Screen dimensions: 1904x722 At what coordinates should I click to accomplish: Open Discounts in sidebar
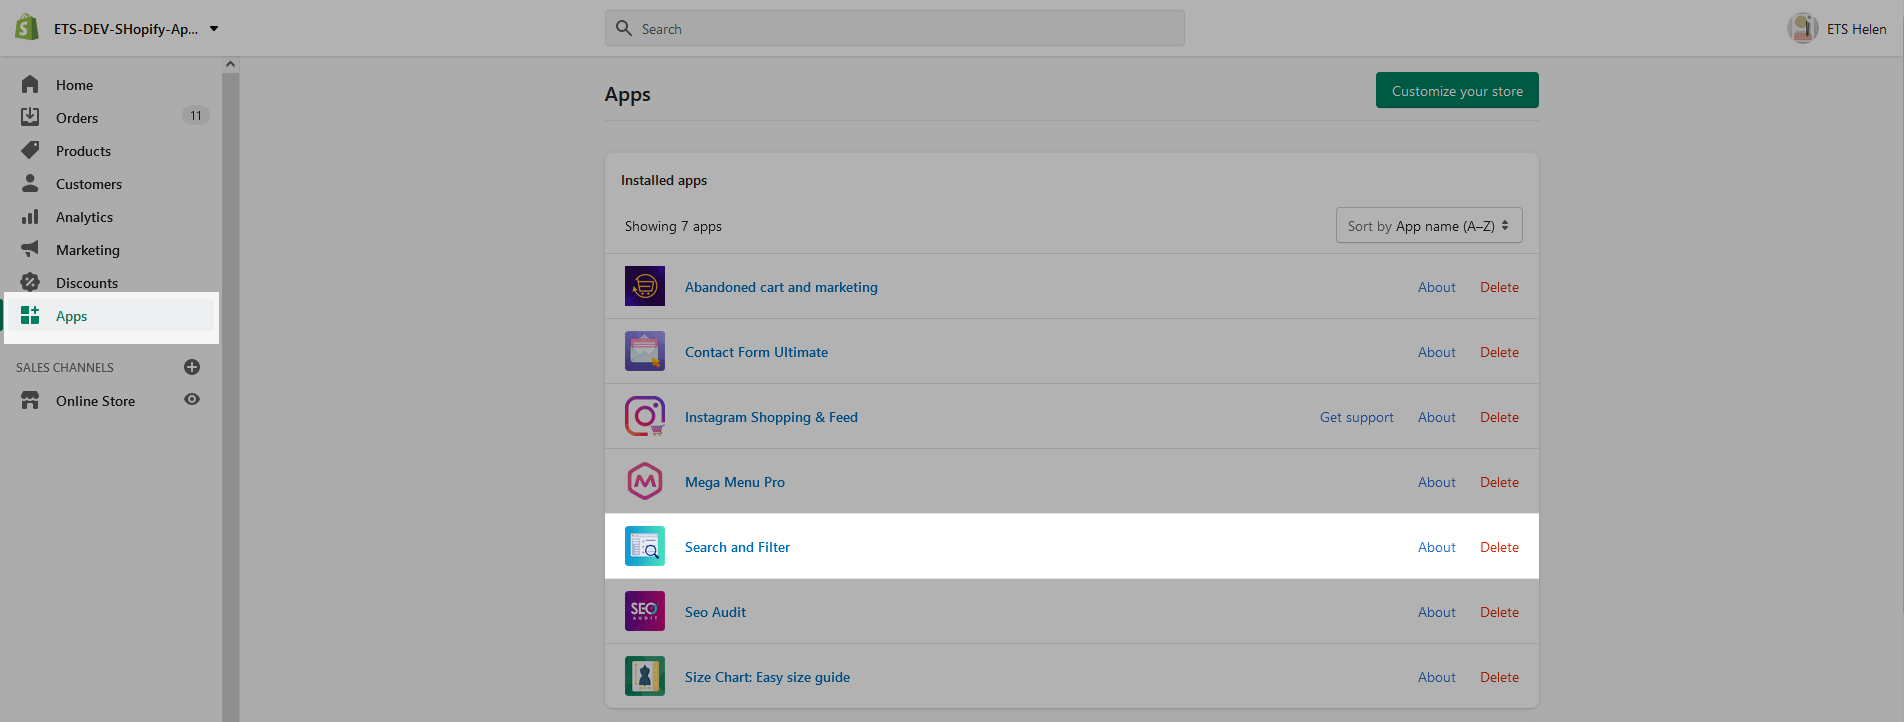(87, 283)
